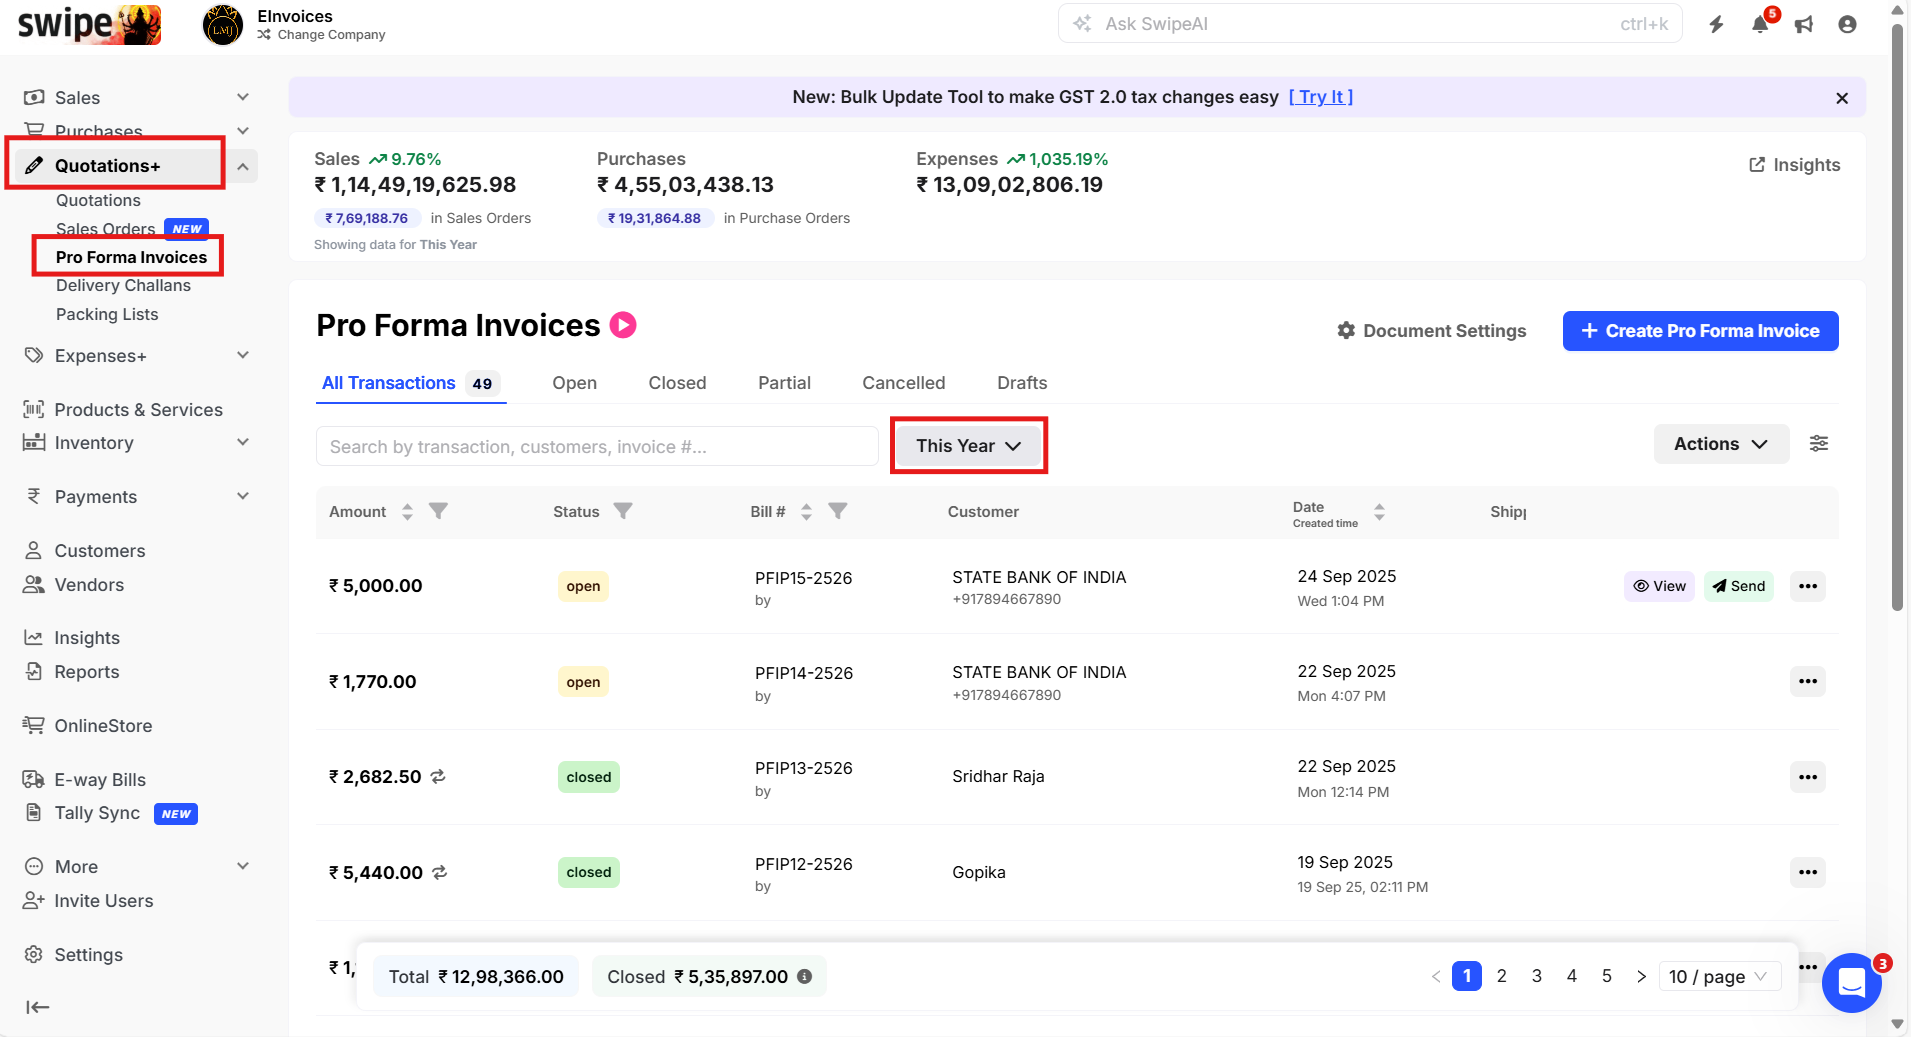The height and width of the screenshot is (1037, 1911).
Task: Open the announcements megaphone icon
Action: [x=1803, y=25]
